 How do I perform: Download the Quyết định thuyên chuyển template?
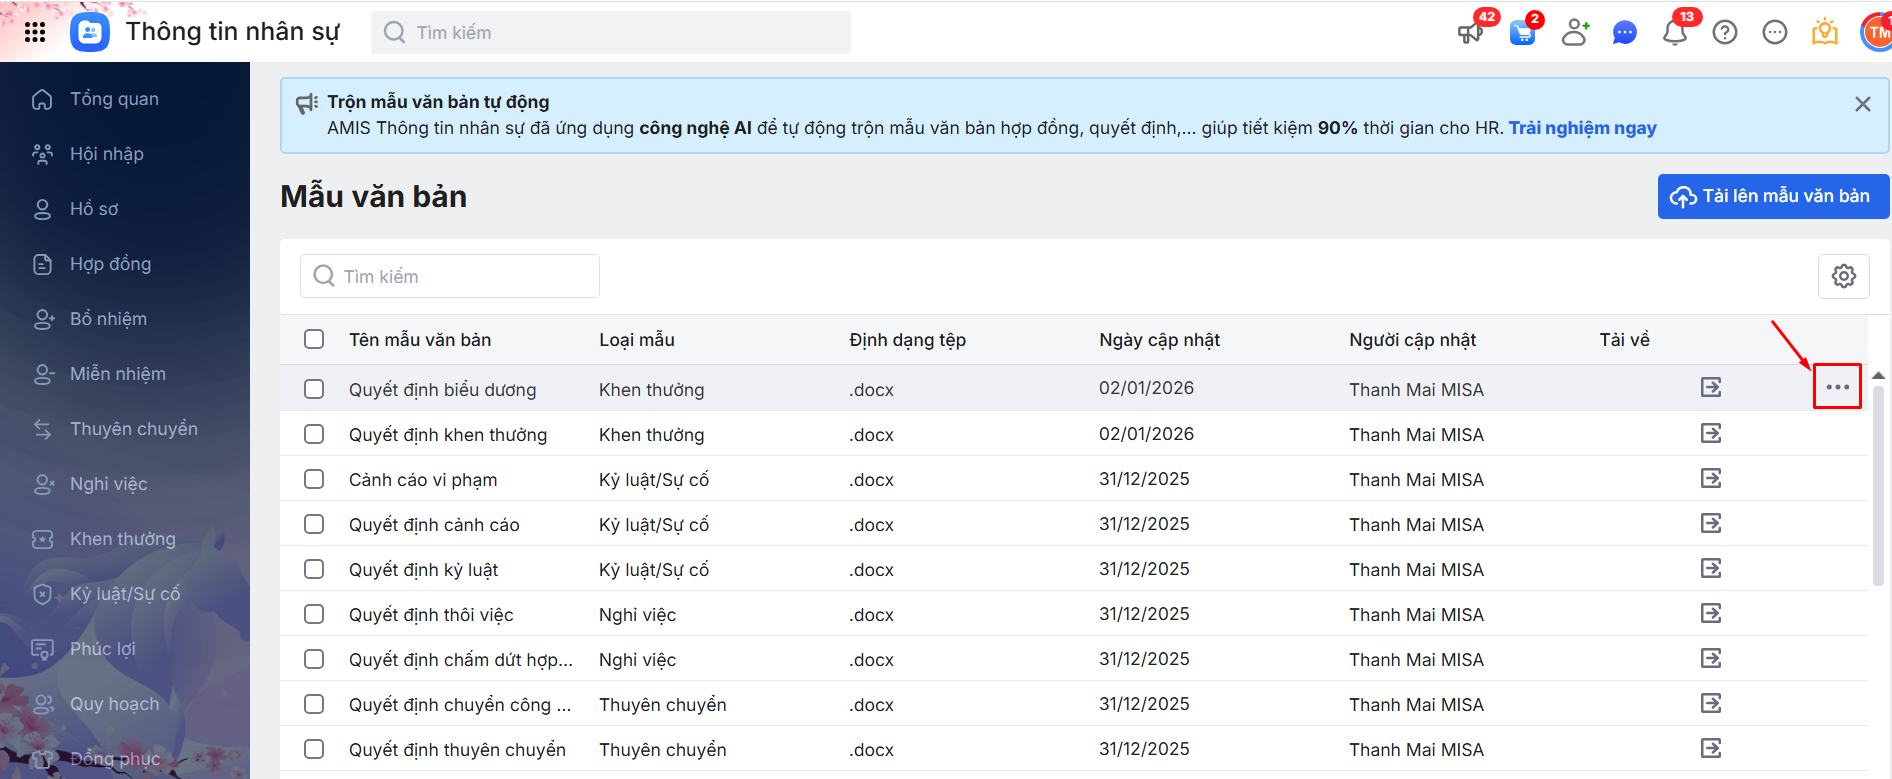(1711, 748)
